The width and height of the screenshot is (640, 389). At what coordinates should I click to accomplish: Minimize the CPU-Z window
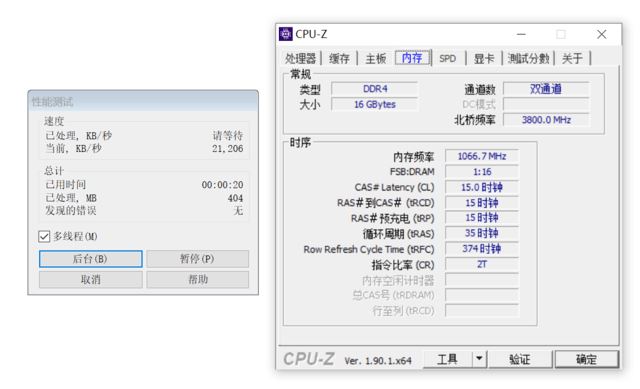(521, 34)
